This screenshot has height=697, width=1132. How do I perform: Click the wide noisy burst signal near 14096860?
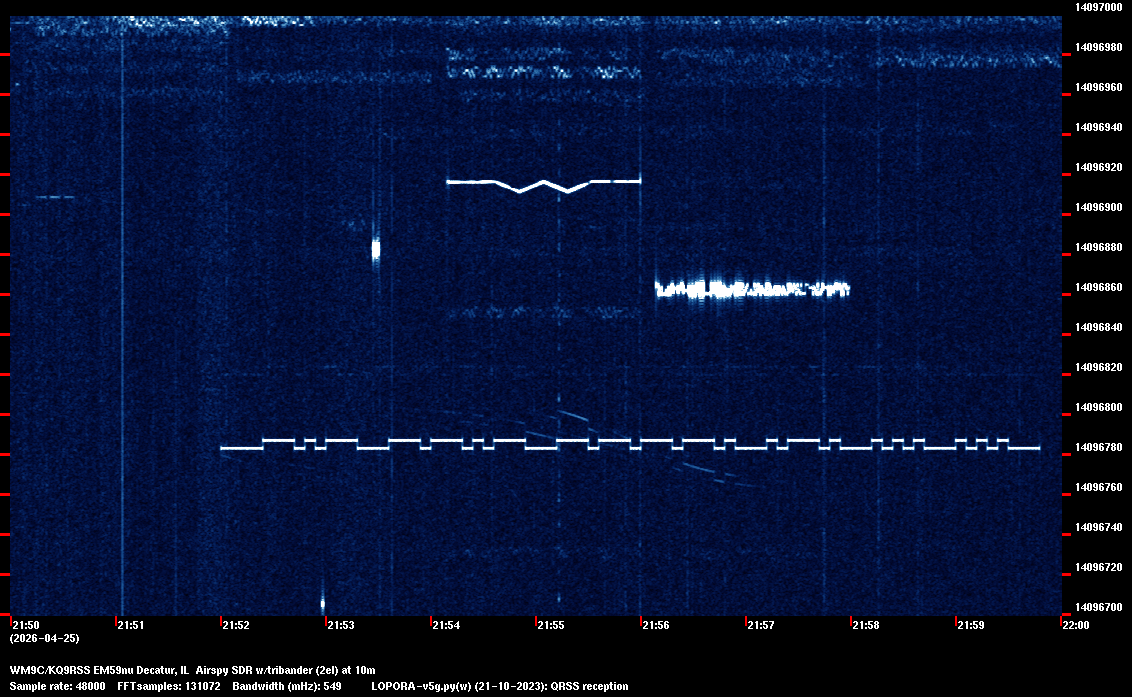tap(752, 289)
